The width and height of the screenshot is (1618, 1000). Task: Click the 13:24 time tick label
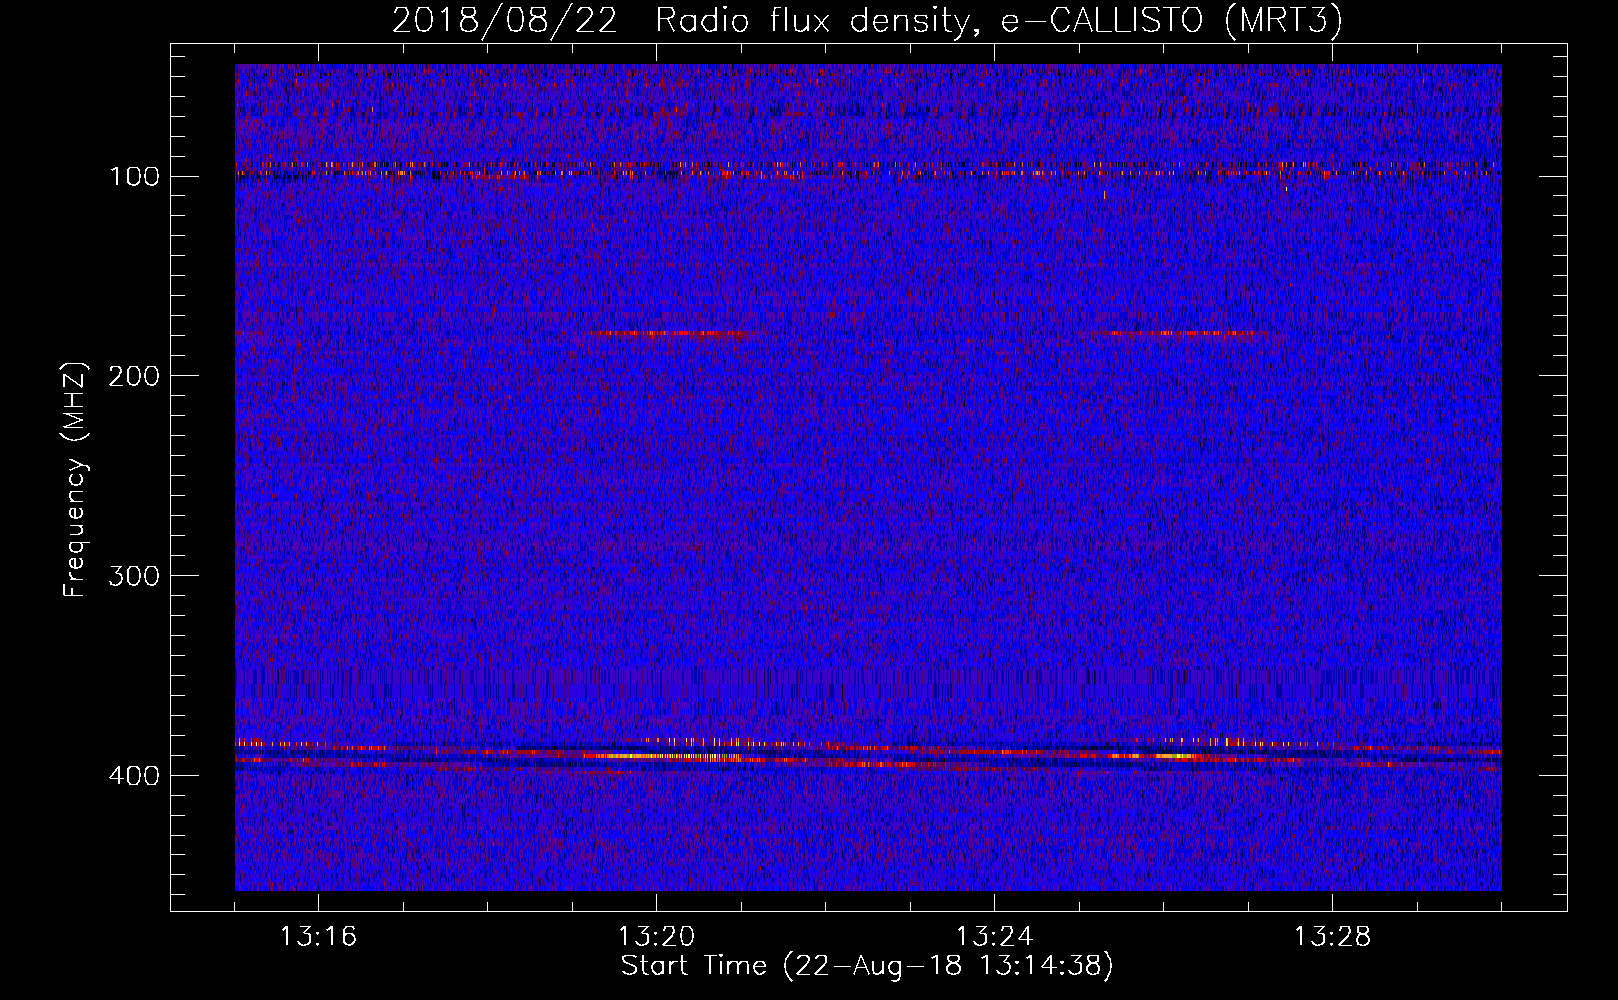(994, 937)
